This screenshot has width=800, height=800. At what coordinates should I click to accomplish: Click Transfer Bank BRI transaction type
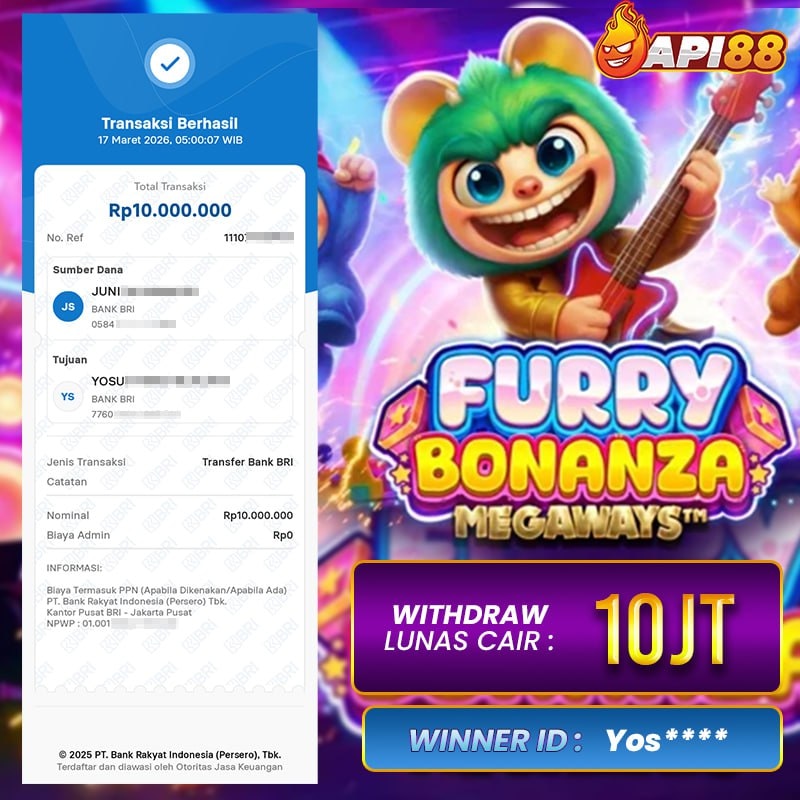[247, 462]
